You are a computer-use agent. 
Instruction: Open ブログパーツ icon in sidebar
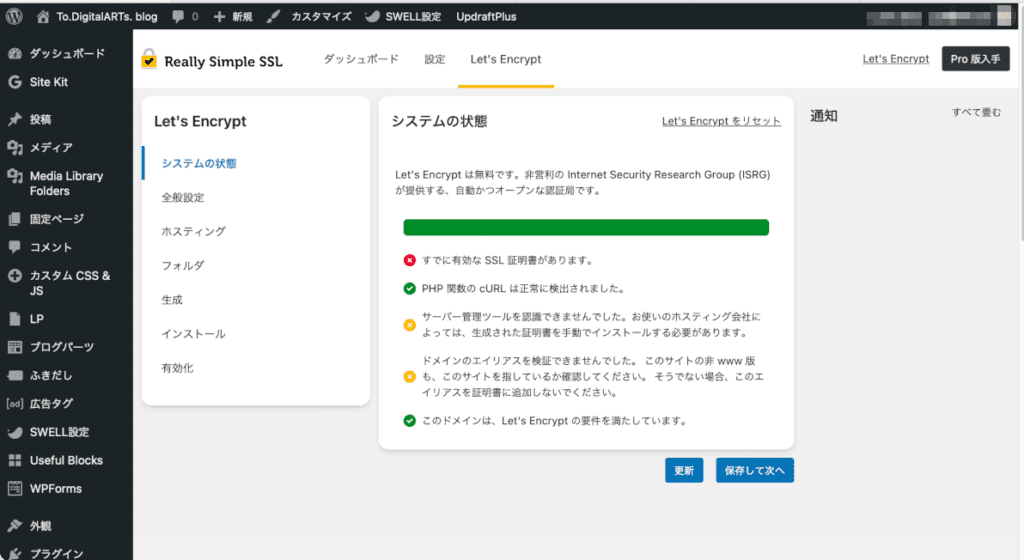pyautogui.click(x=14, y=347)
